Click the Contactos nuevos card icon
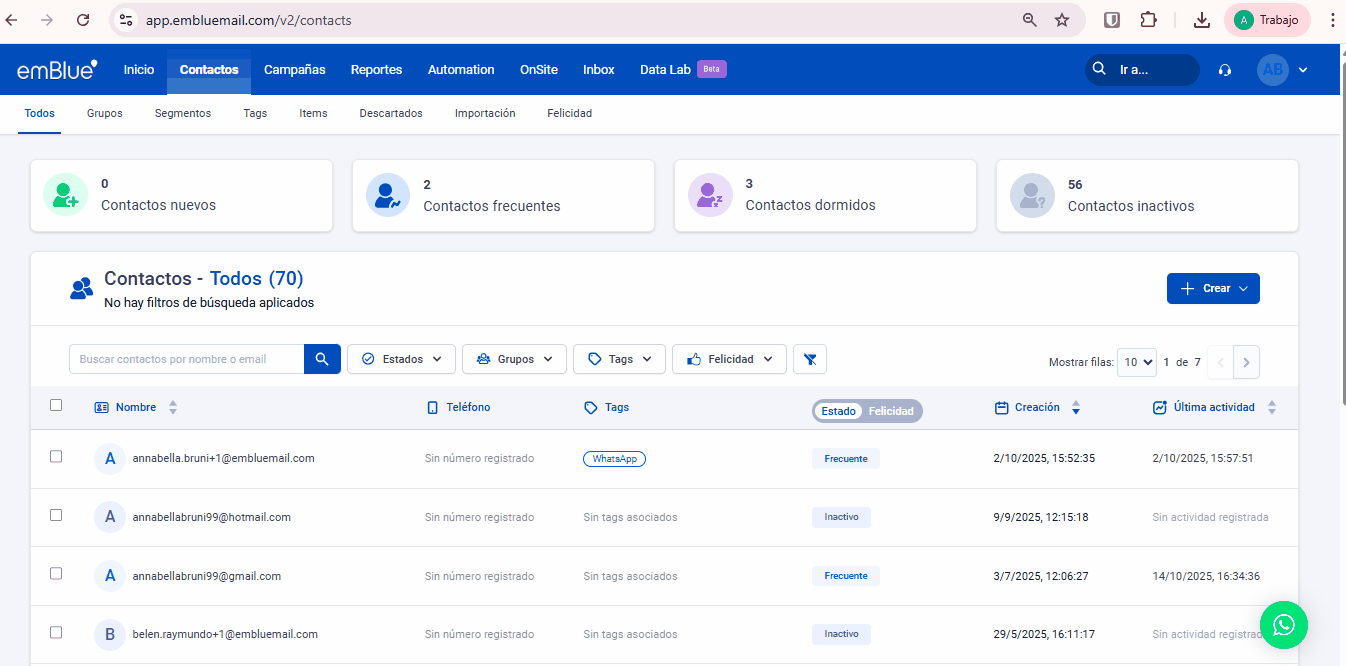The width and height of the screenshot is (1346, 666). coord(65,195)
